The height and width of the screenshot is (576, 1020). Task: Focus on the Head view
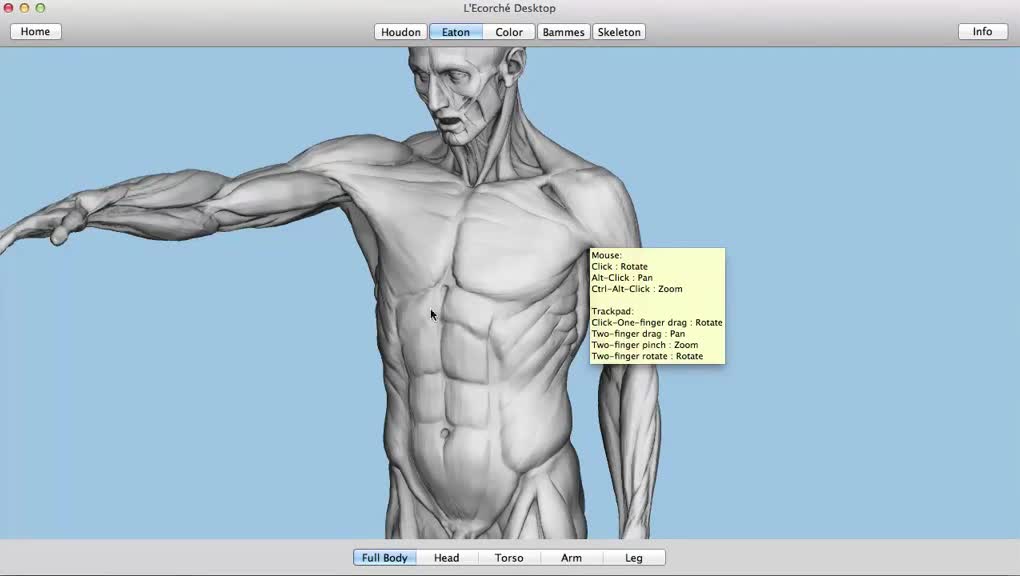446,558
